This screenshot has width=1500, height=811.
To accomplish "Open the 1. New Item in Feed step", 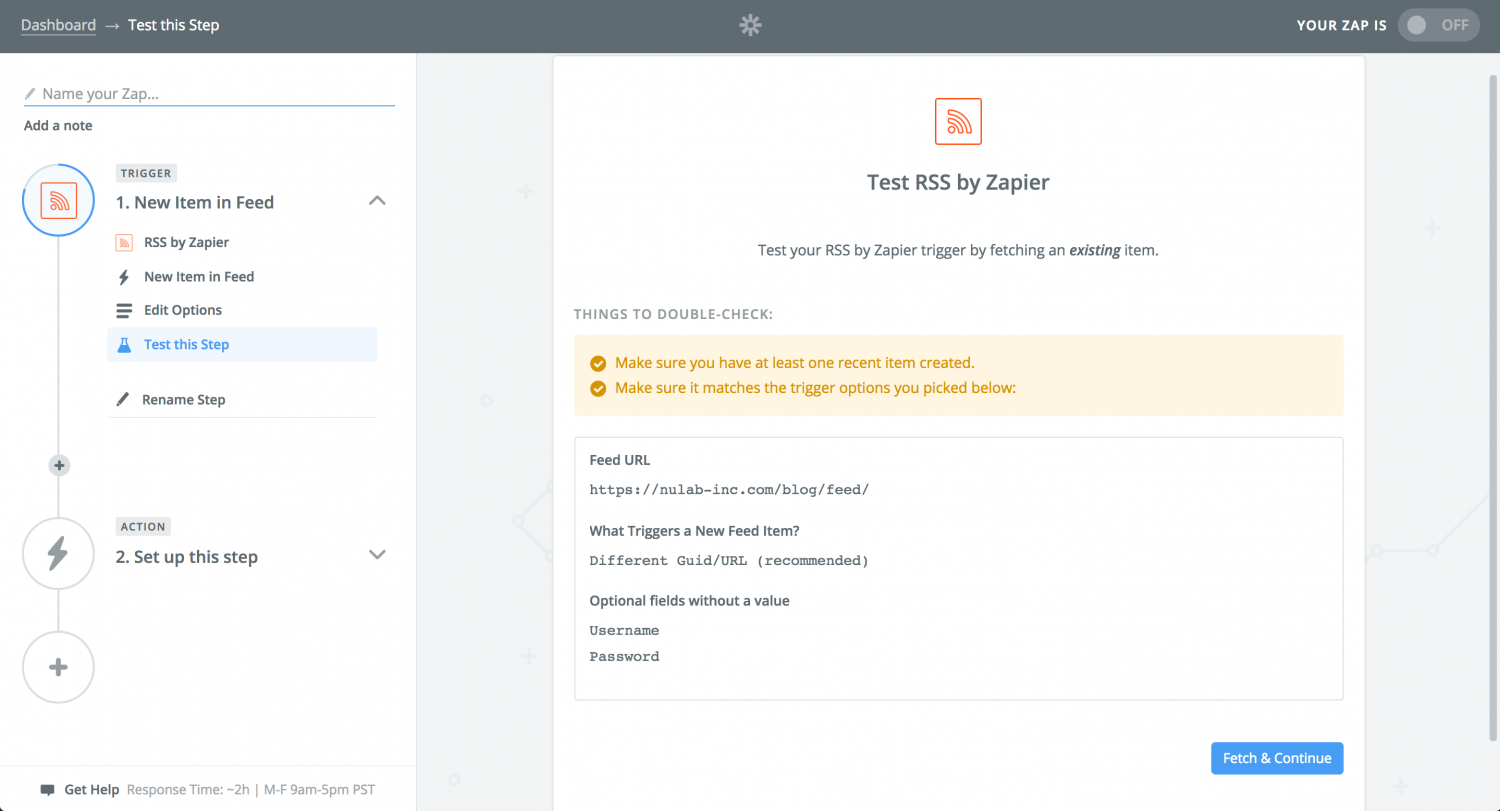I will pyautogui.click(x=194, y=202).
